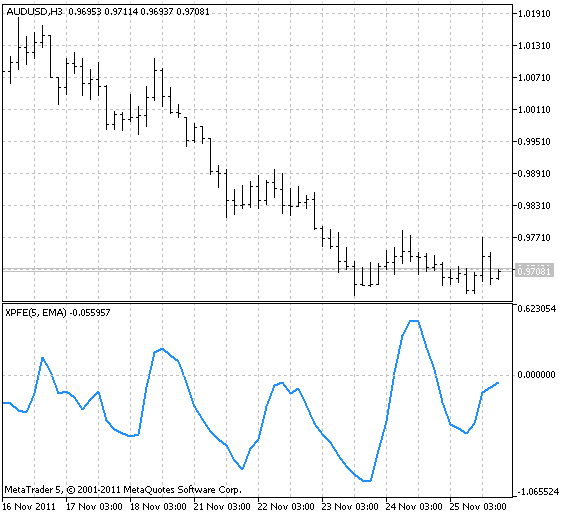Viewport: 565px width, 518px height.
Task: Click the 25 Nov 03:00 time label
Action: click(x=478, y=507)
